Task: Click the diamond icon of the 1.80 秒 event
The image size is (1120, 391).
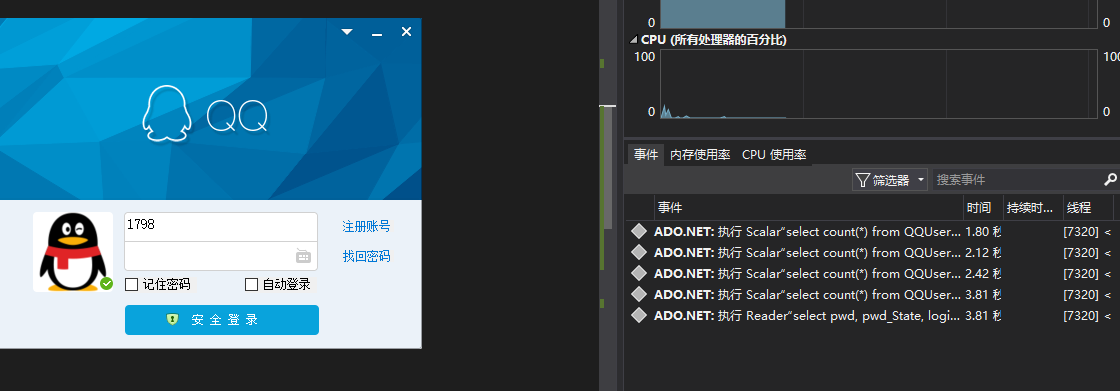Action: [x=639, y=232]
